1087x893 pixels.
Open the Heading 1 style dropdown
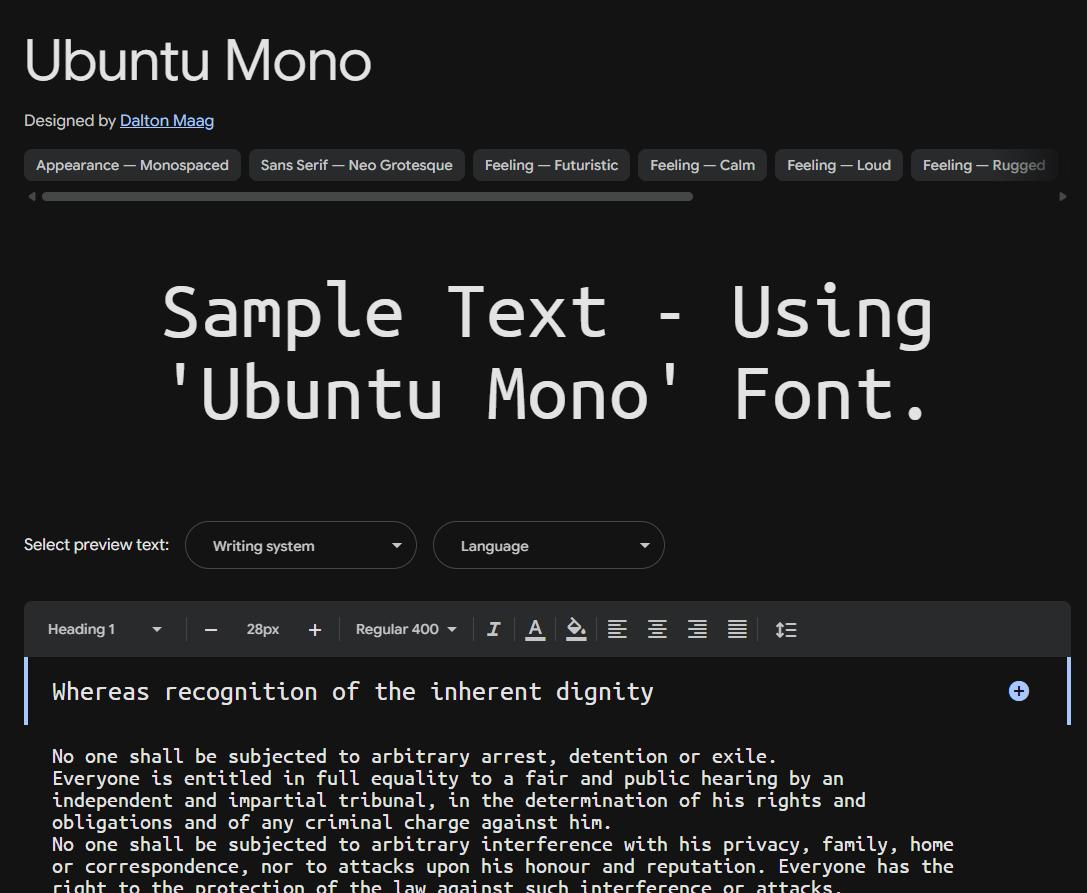point(105,630)
